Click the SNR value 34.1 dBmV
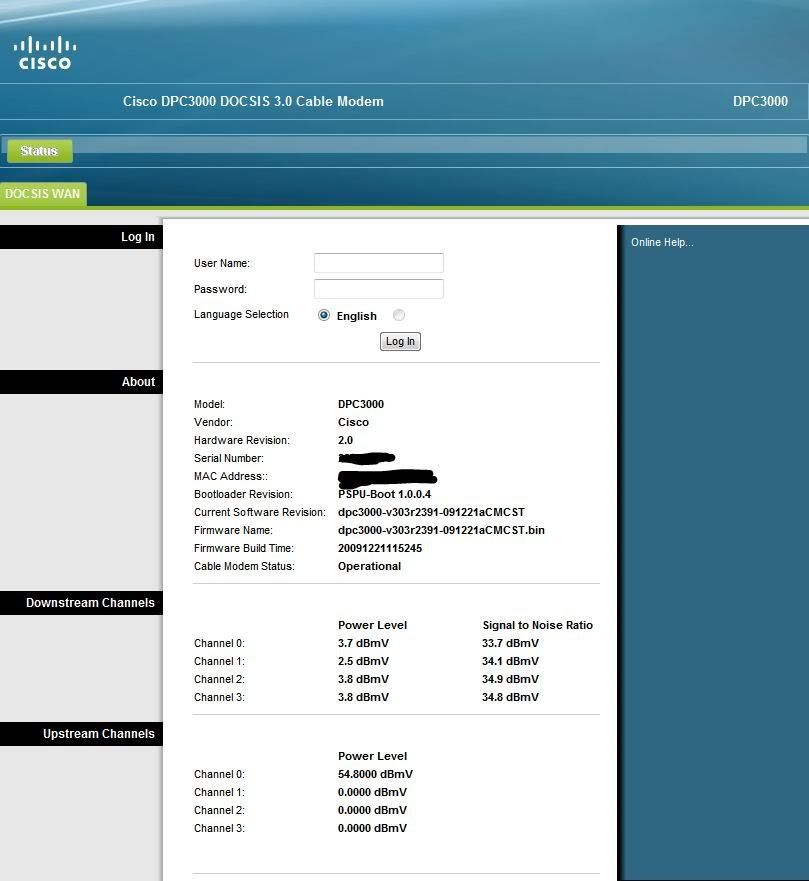 510,661
